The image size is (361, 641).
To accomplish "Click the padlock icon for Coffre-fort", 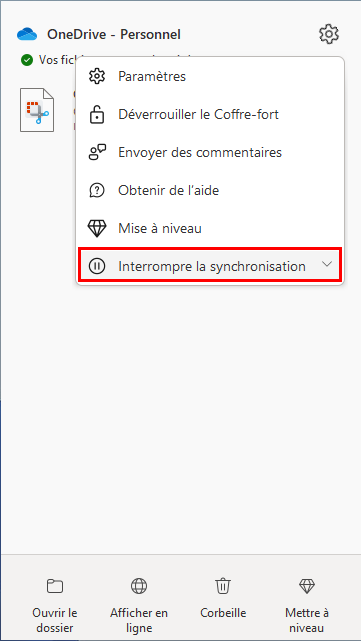I will pos(97,114).
